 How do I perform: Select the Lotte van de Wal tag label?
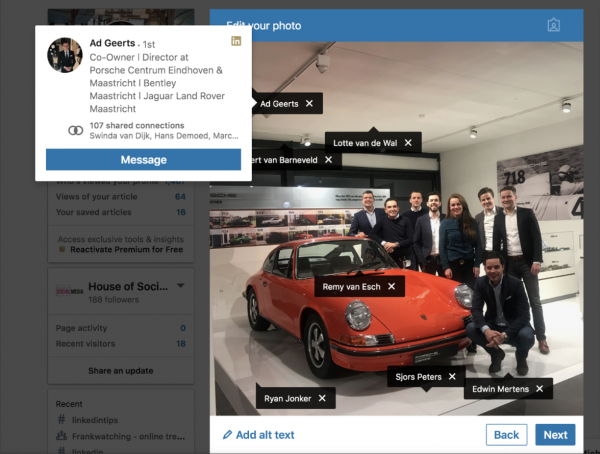click(365, 143)
